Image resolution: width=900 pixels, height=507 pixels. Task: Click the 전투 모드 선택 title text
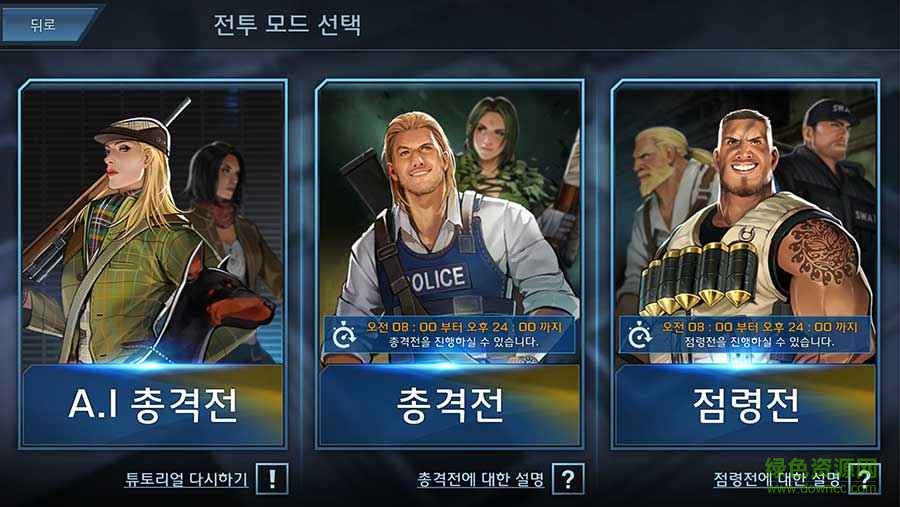288,25
